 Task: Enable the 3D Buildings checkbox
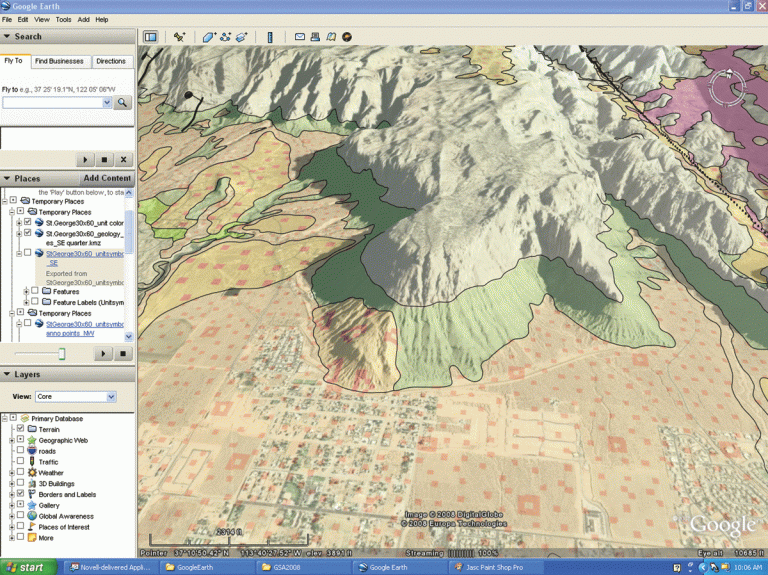point(20,483)
